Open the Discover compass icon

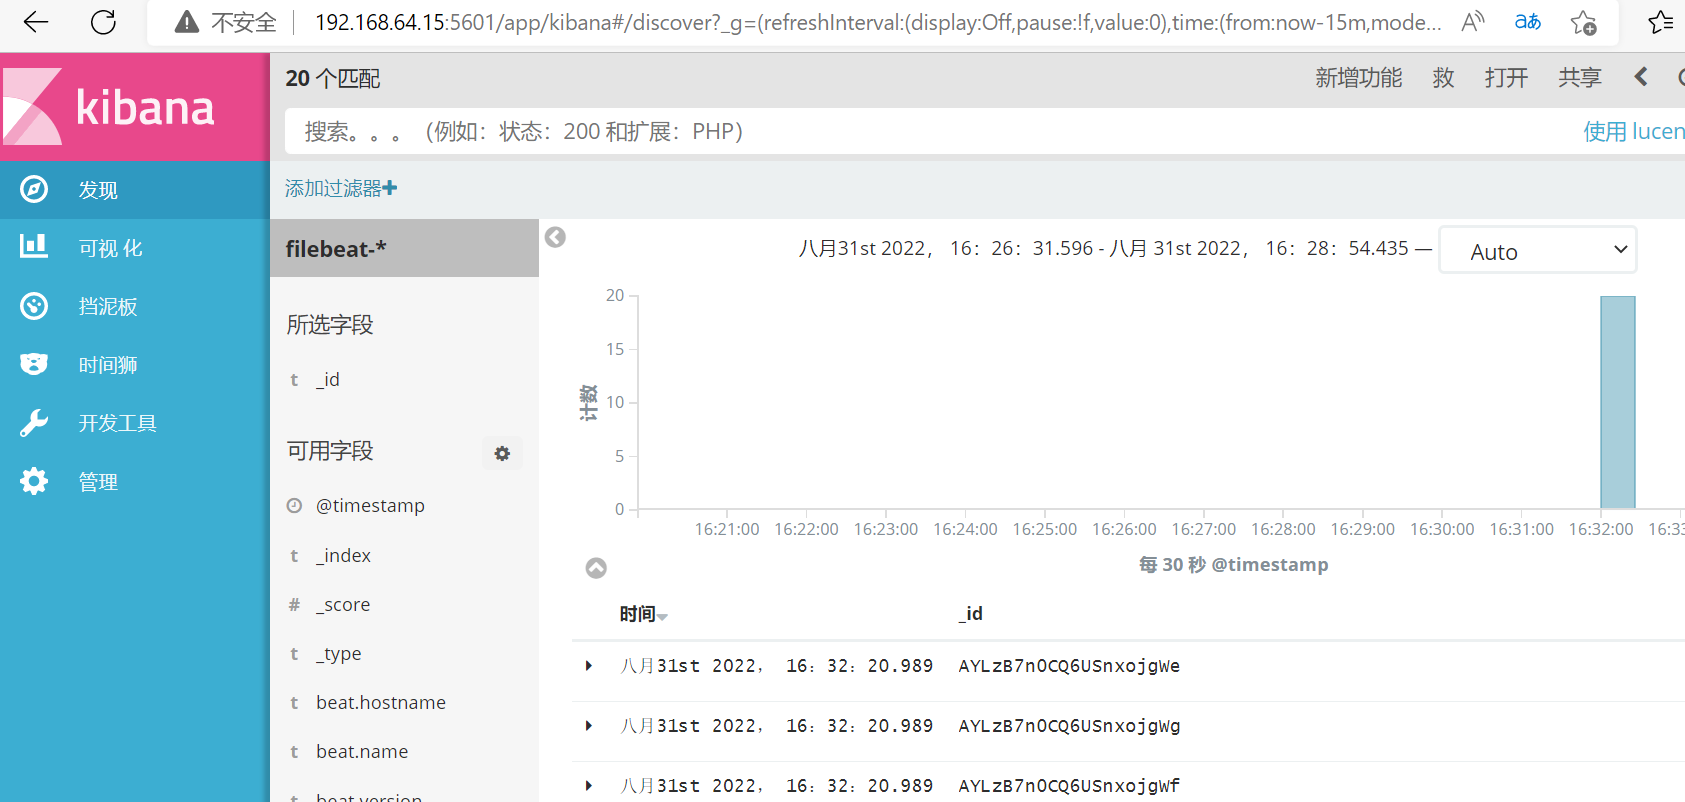click(34, 189)
